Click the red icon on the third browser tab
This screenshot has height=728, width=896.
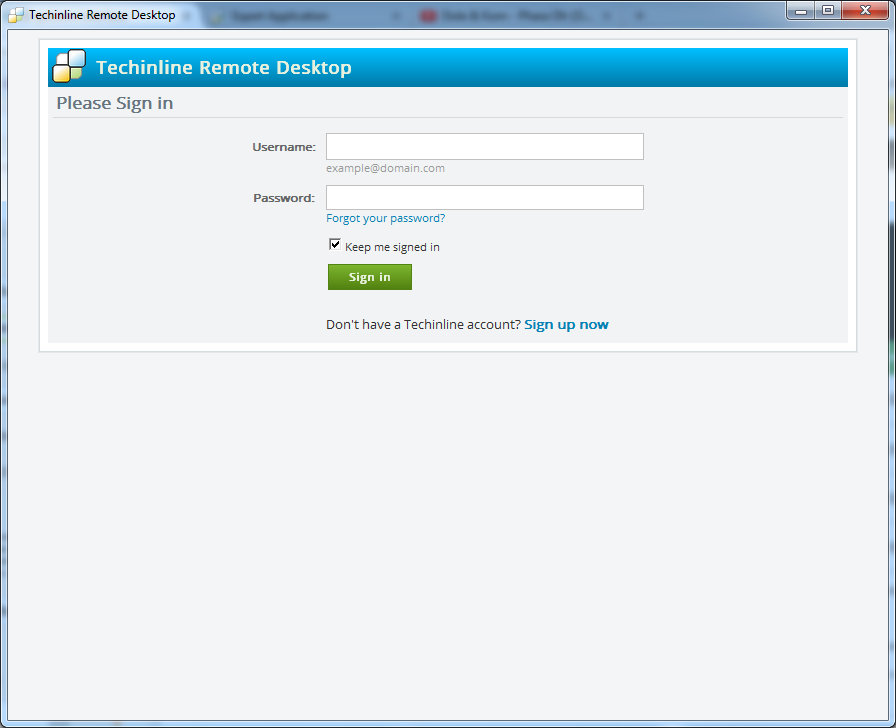[428, 16]
